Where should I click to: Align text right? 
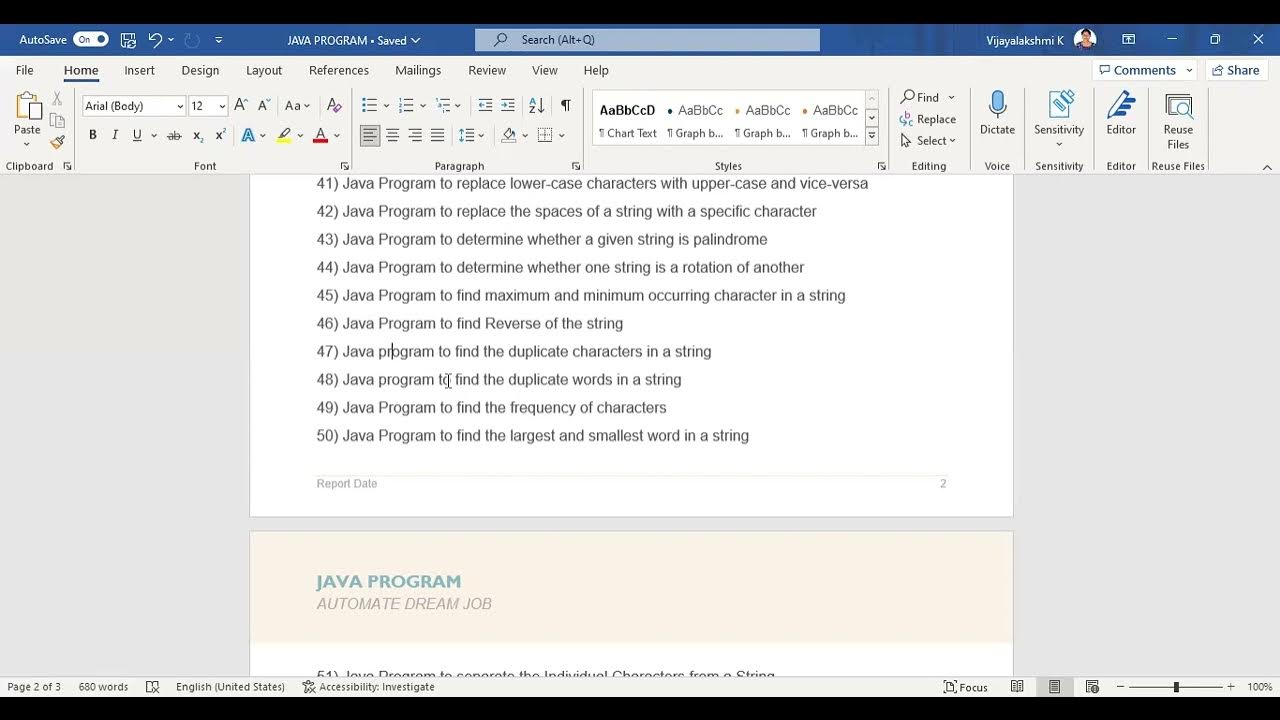point(415,135)
